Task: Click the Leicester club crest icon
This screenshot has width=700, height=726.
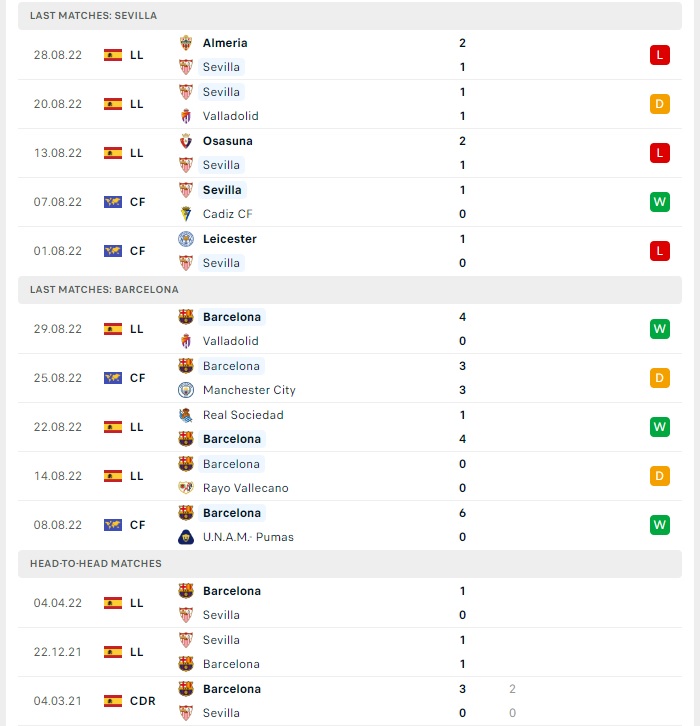Action: point(186,239)
